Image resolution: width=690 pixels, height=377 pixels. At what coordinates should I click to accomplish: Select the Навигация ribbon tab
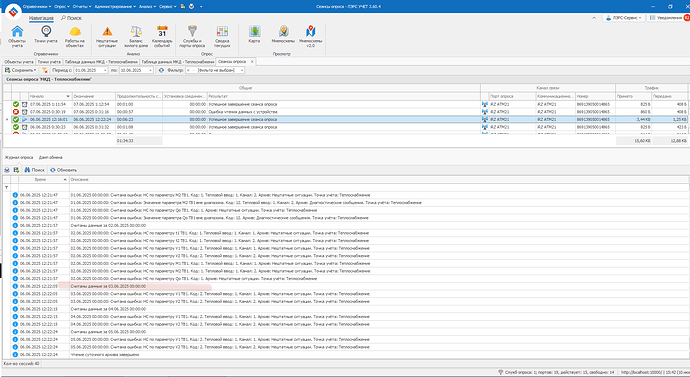click(x=41, y=18)
